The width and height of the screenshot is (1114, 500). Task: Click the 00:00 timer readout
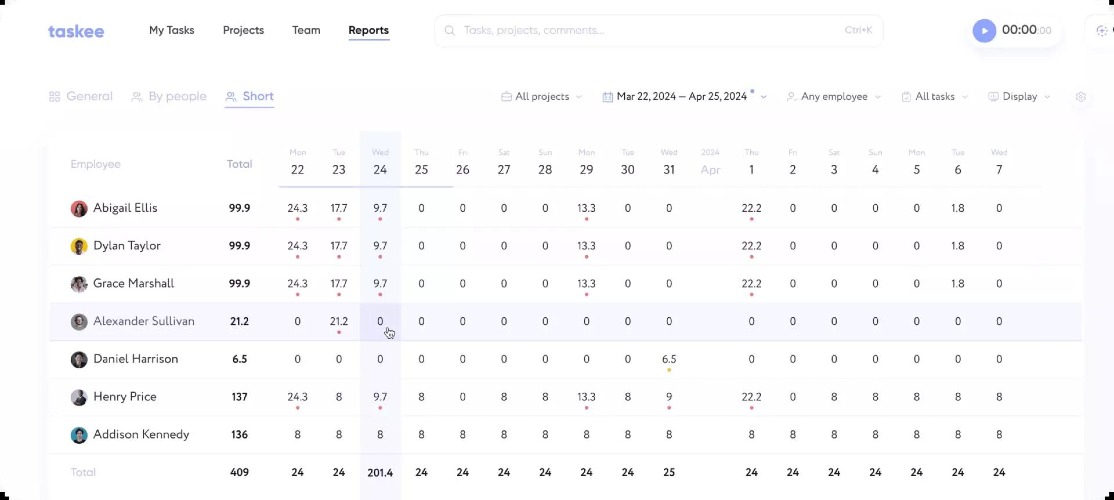(x=1026, y=31)
